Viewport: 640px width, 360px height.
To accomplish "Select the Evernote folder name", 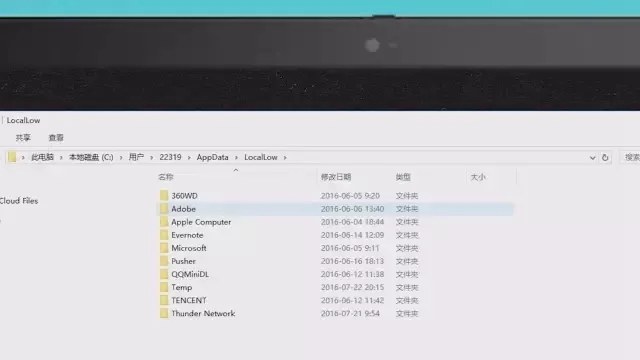I will tap(187, 235).
